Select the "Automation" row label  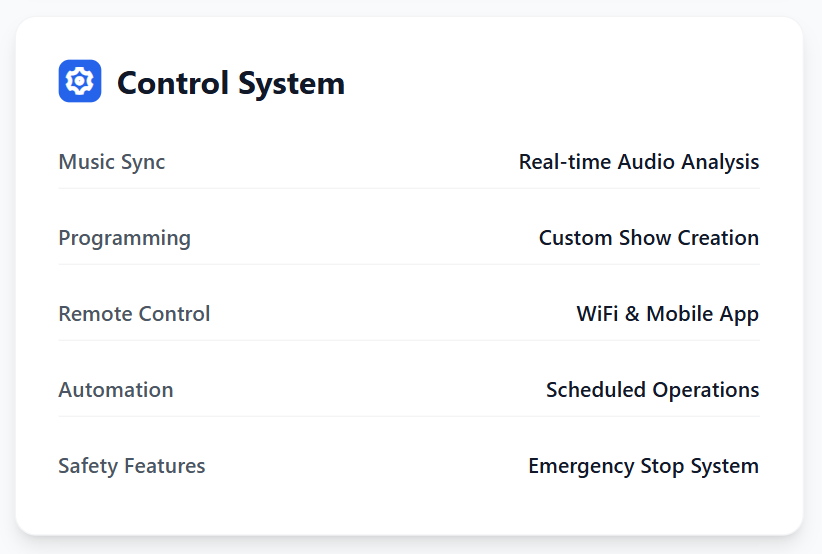pyautogui.click(x=116, y=390)
